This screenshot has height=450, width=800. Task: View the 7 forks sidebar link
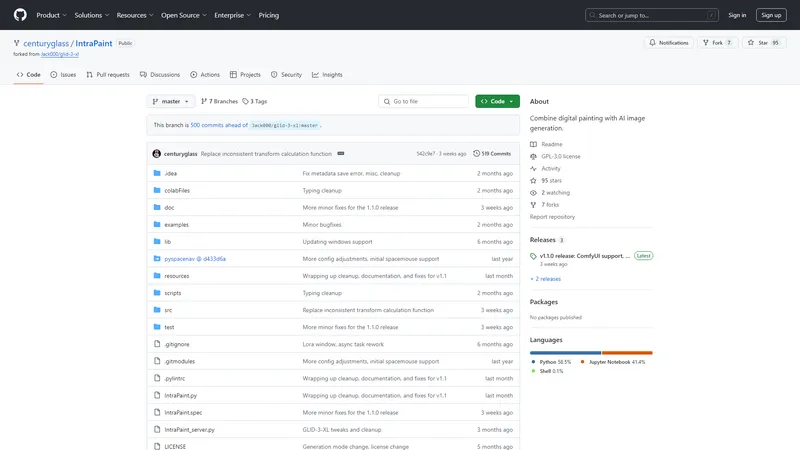(x=544, y=205)
